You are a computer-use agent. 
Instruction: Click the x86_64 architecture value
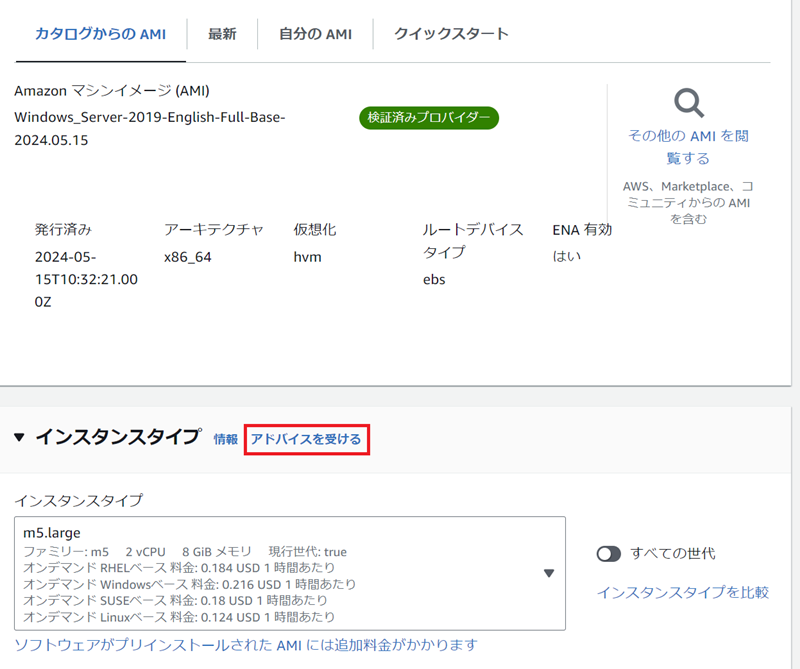188,257
